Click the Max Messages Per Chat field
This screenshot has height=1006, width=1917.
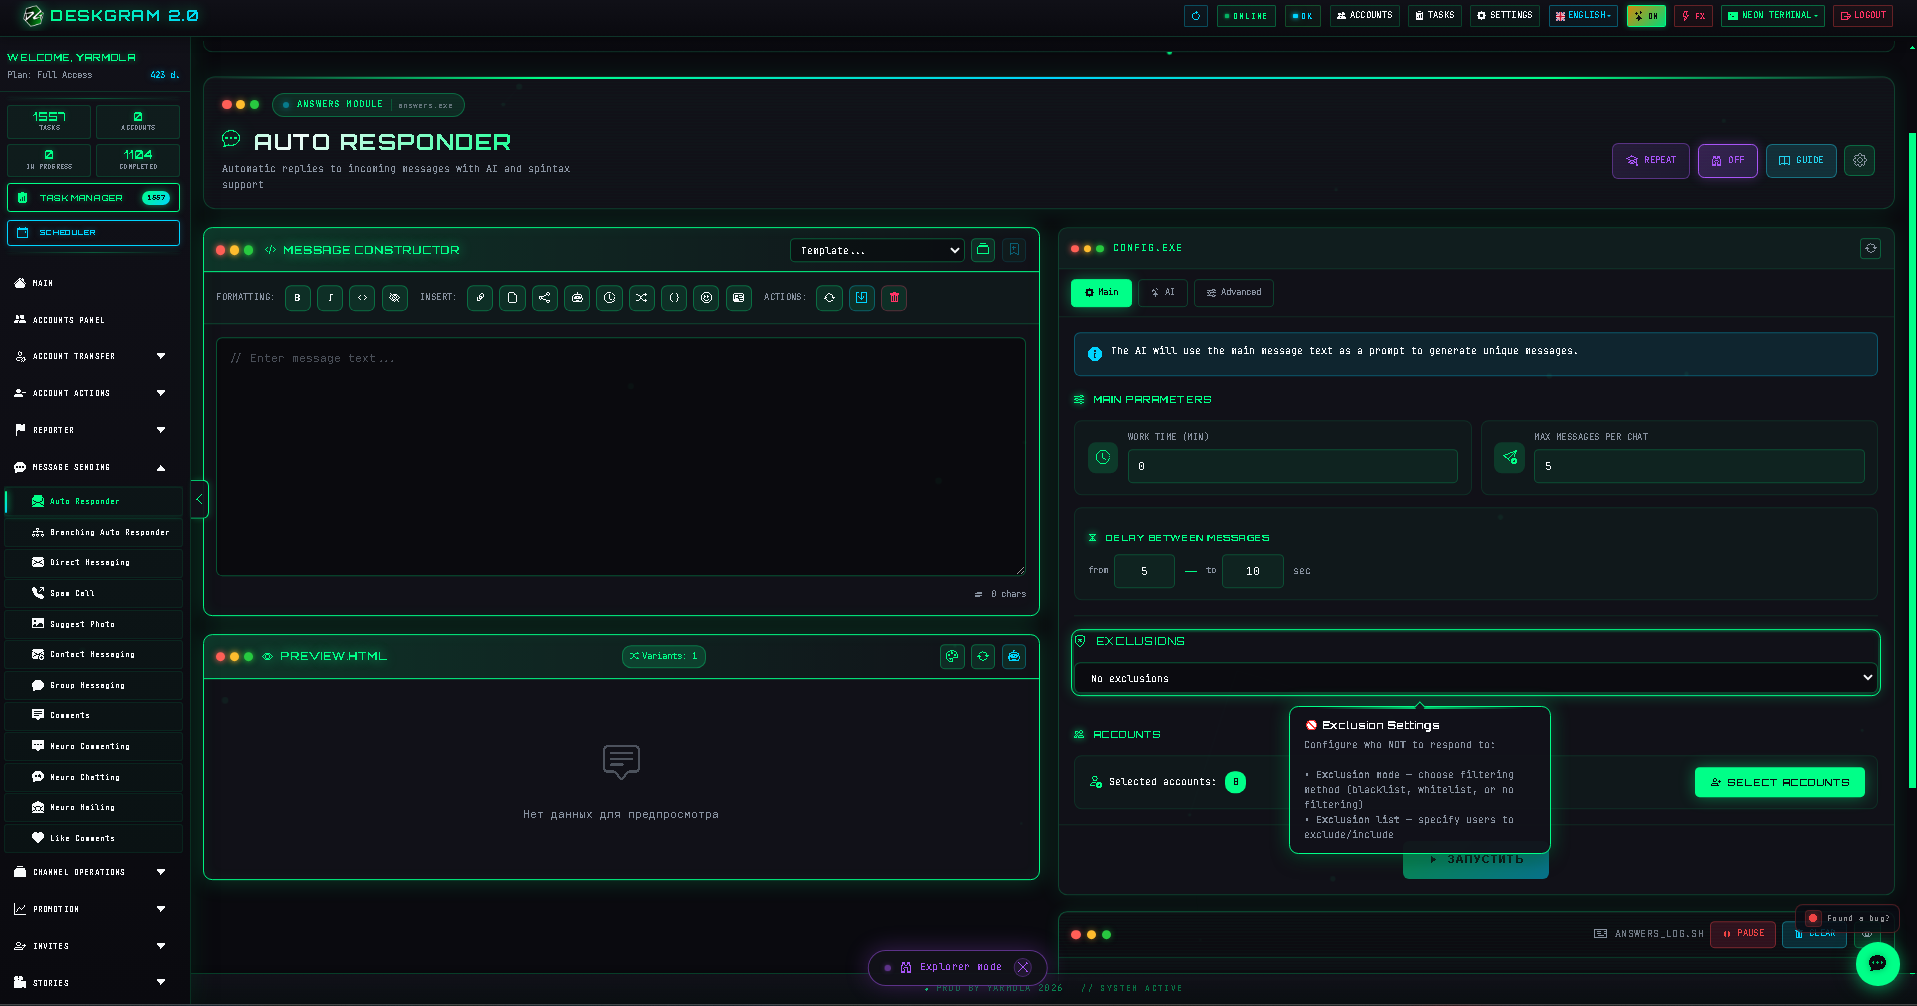click(x=1699, y=466)
